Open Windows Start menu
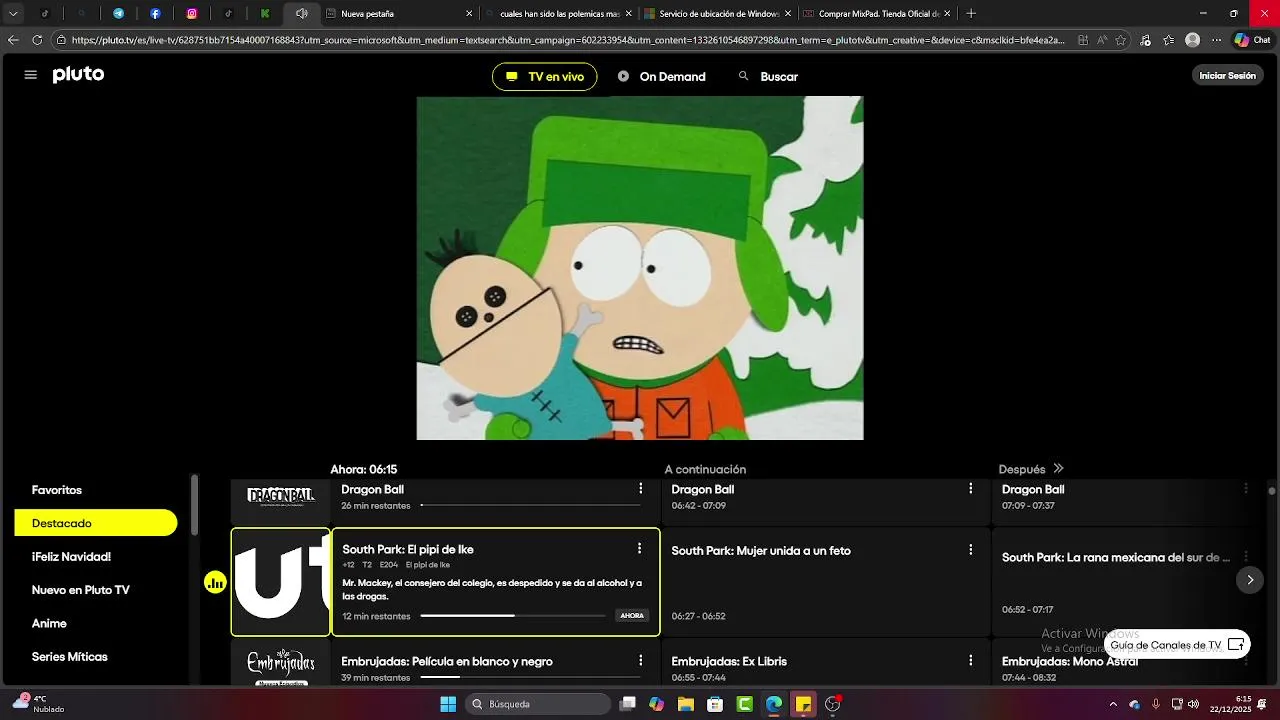This screenshot has width=1280, height=720. point(447,704)
